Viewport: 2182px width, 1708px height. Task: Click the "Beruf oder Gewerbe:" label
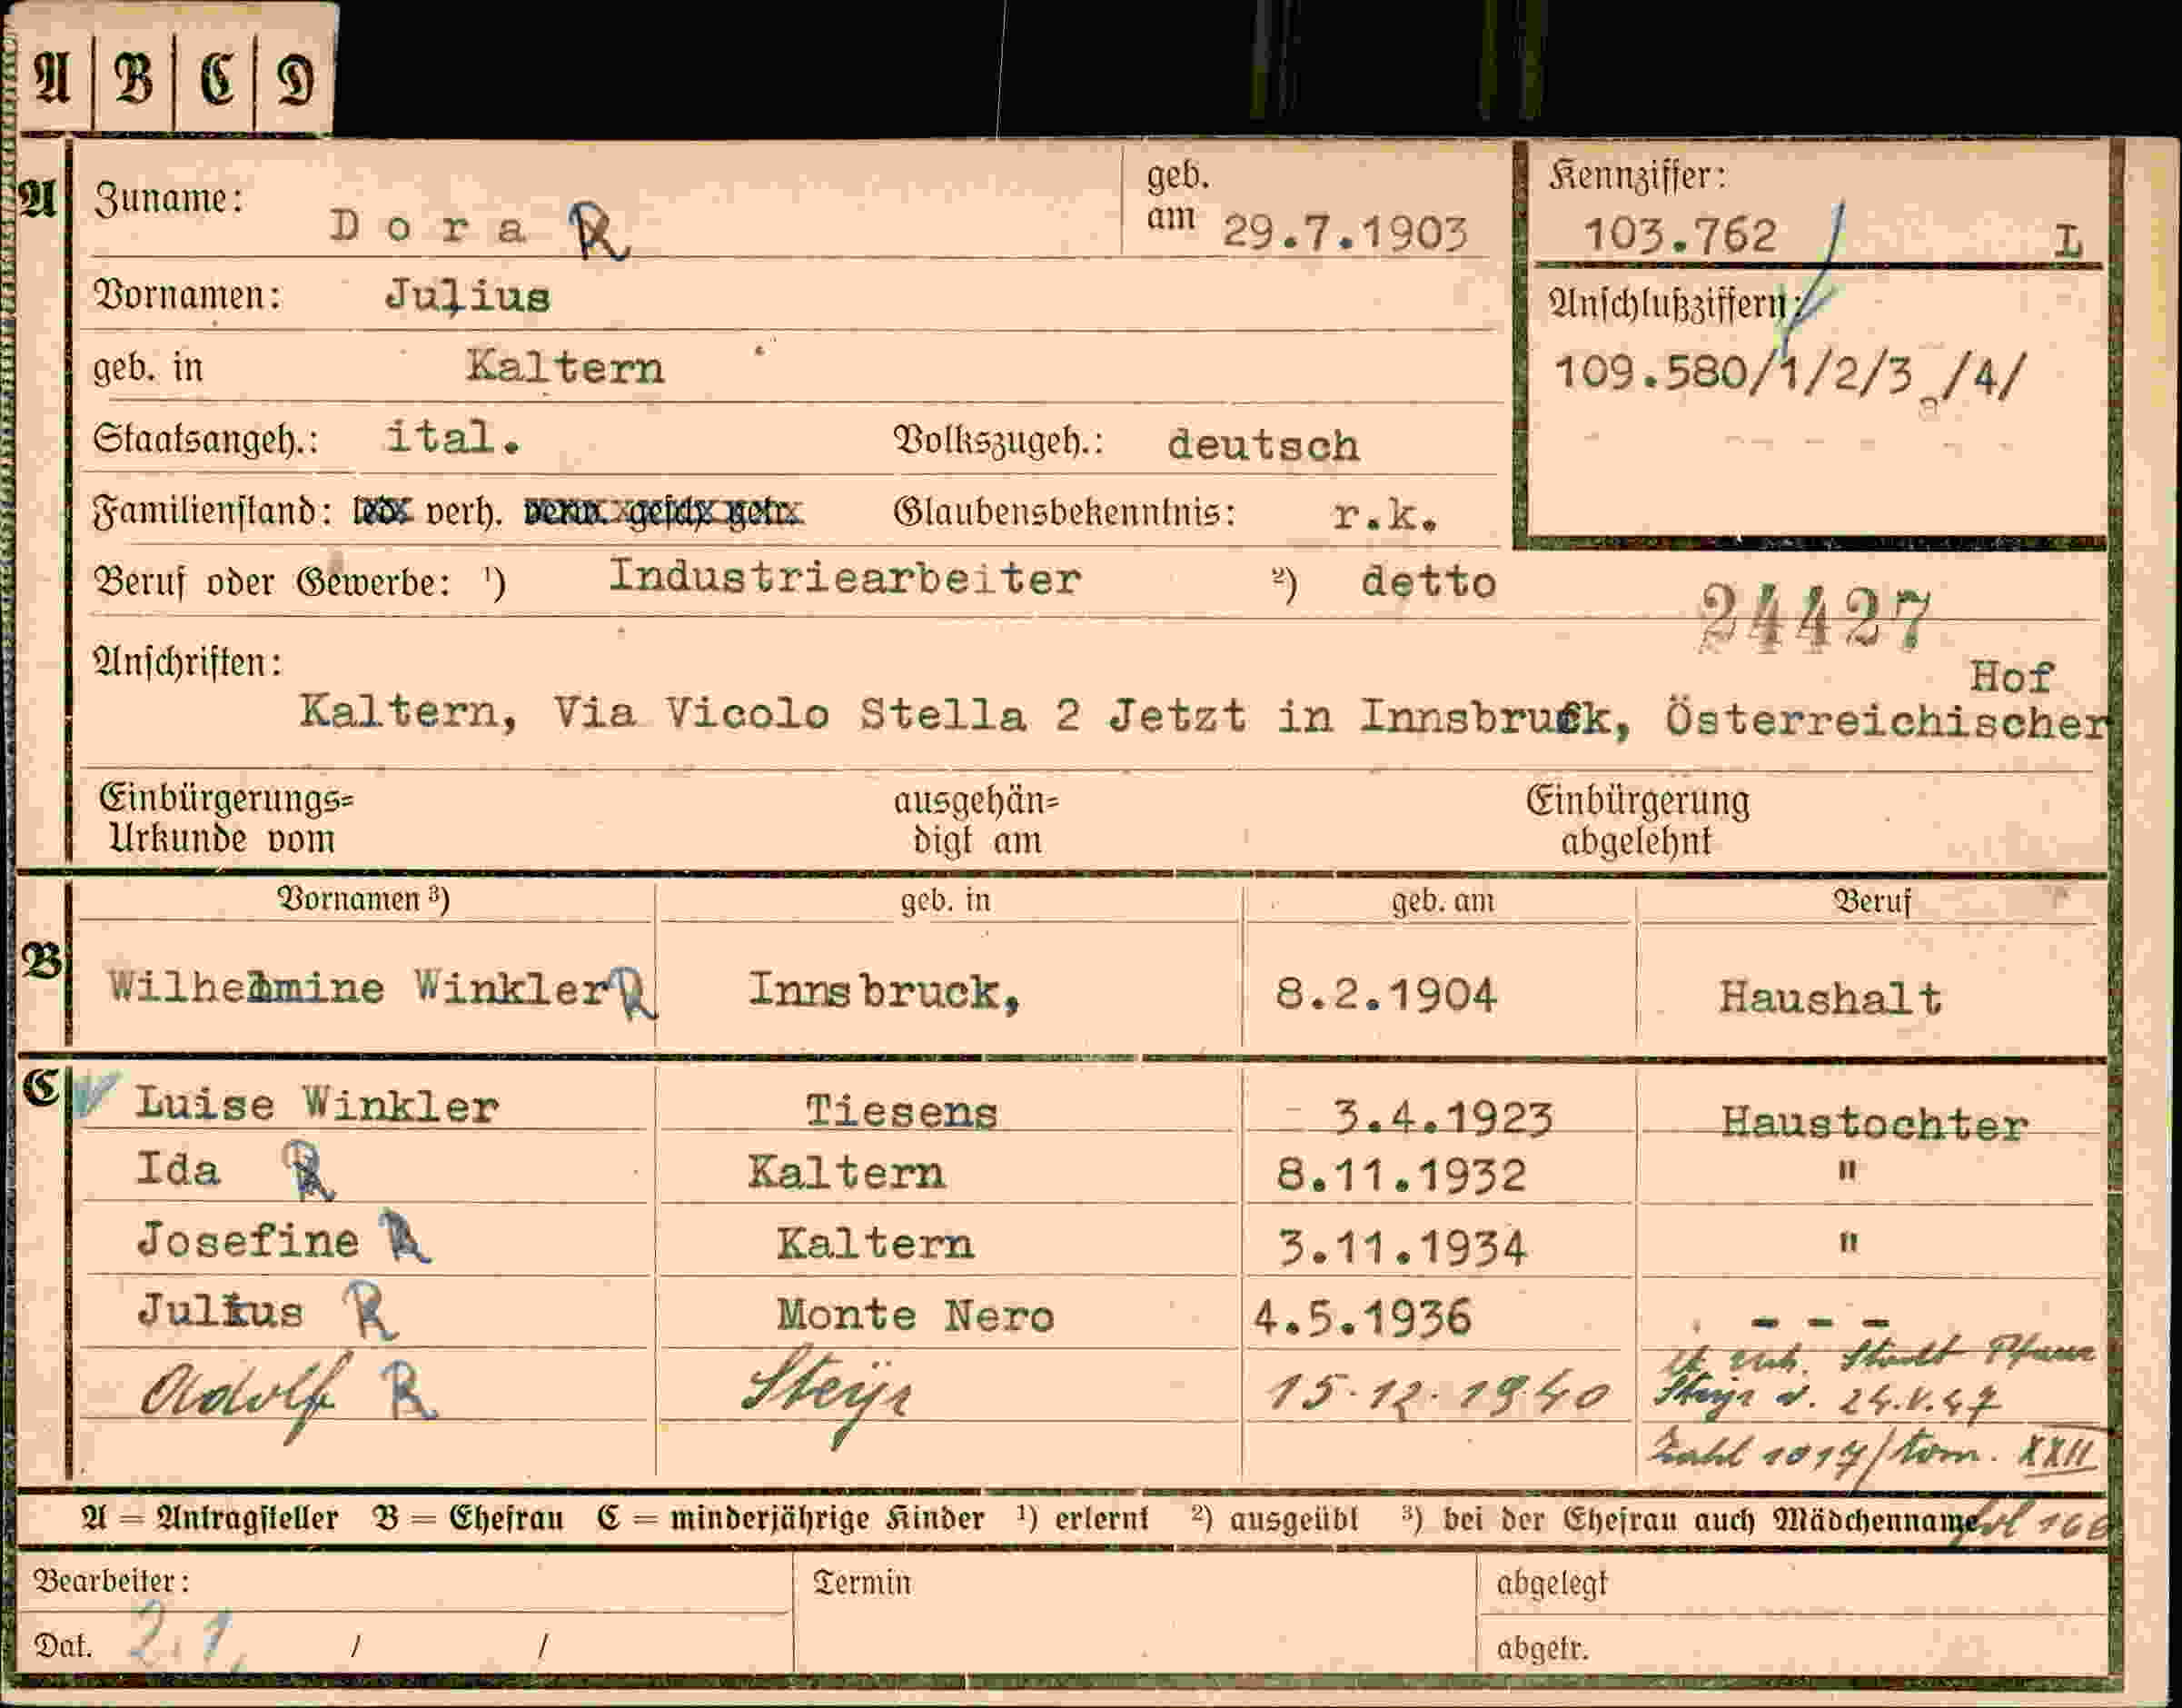point(272,582)
